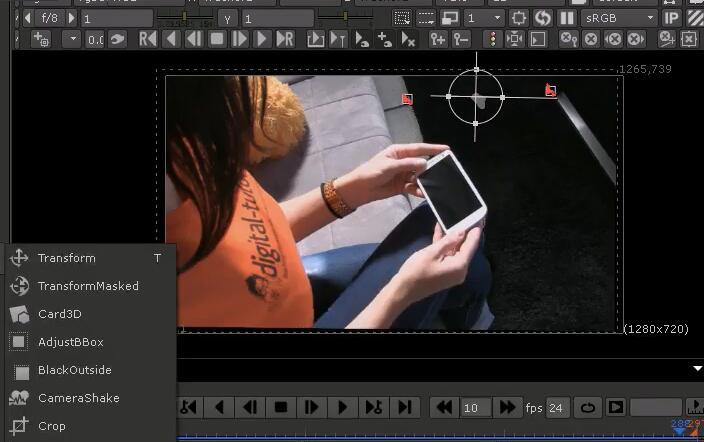Select CameraShake from the node menu
The height and width of the screenshot is (442, 704).
click(90, 398)
